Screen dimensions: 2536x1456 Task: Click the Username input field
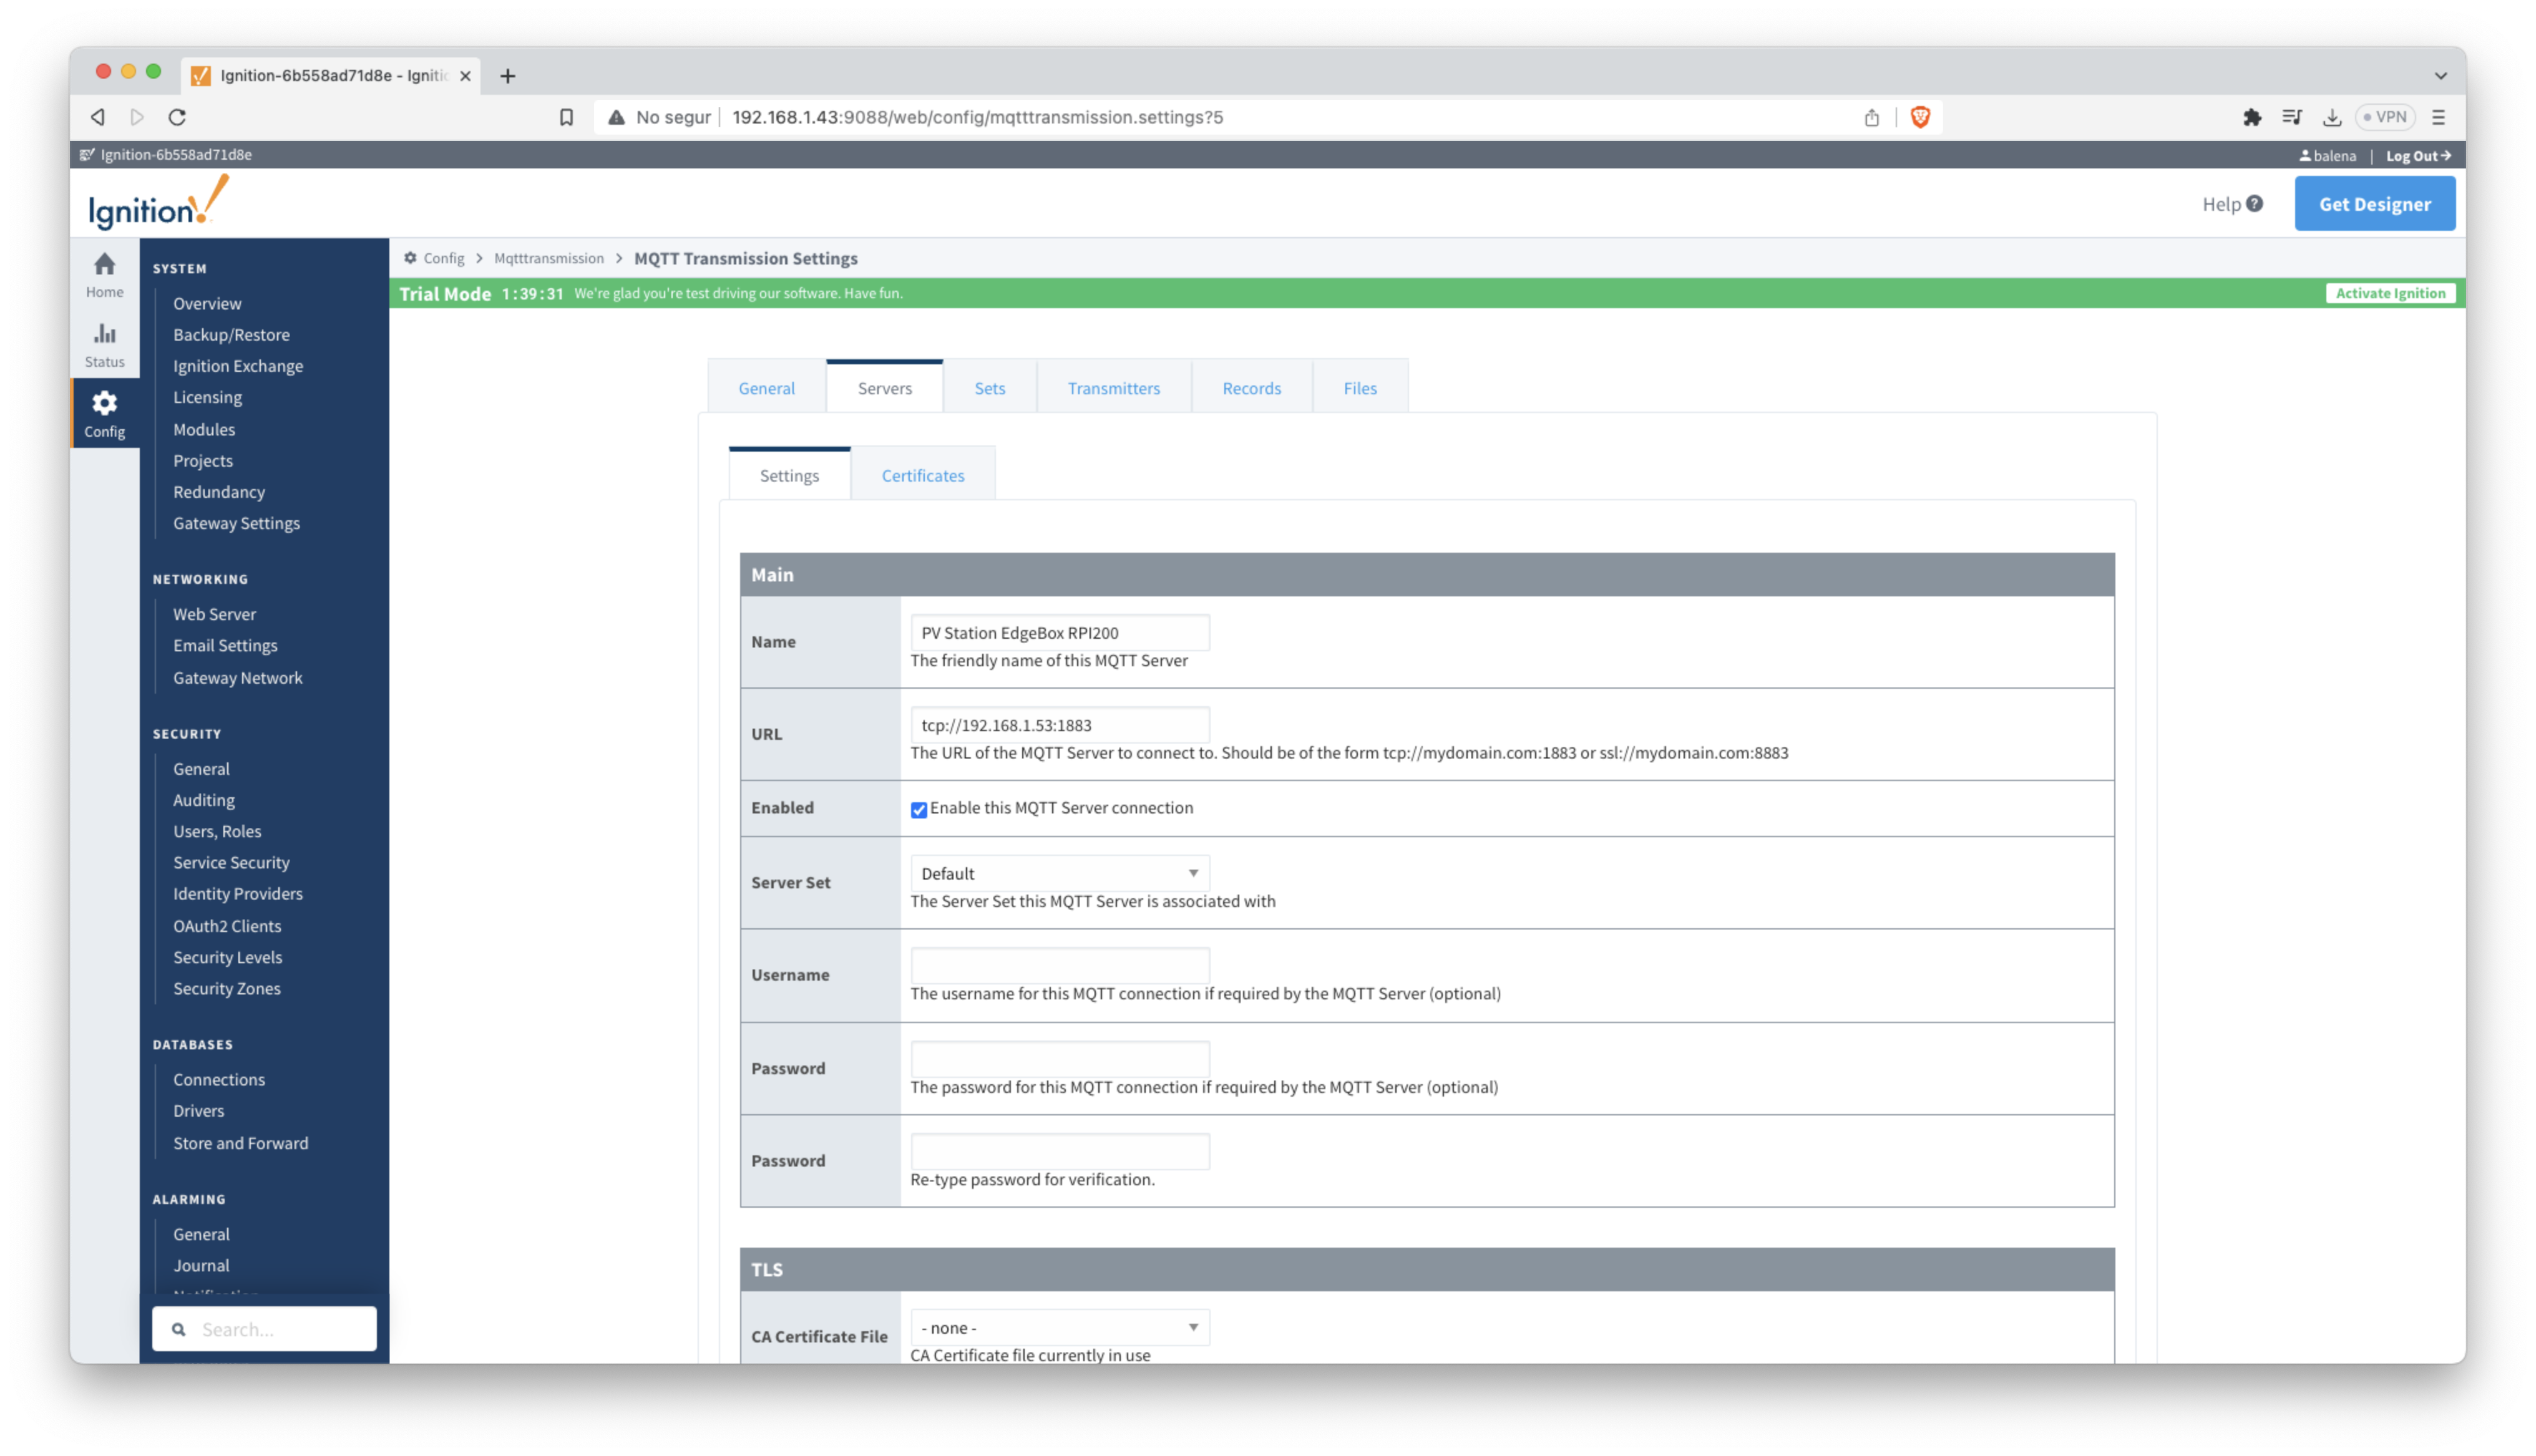(x=1059, y=966)
